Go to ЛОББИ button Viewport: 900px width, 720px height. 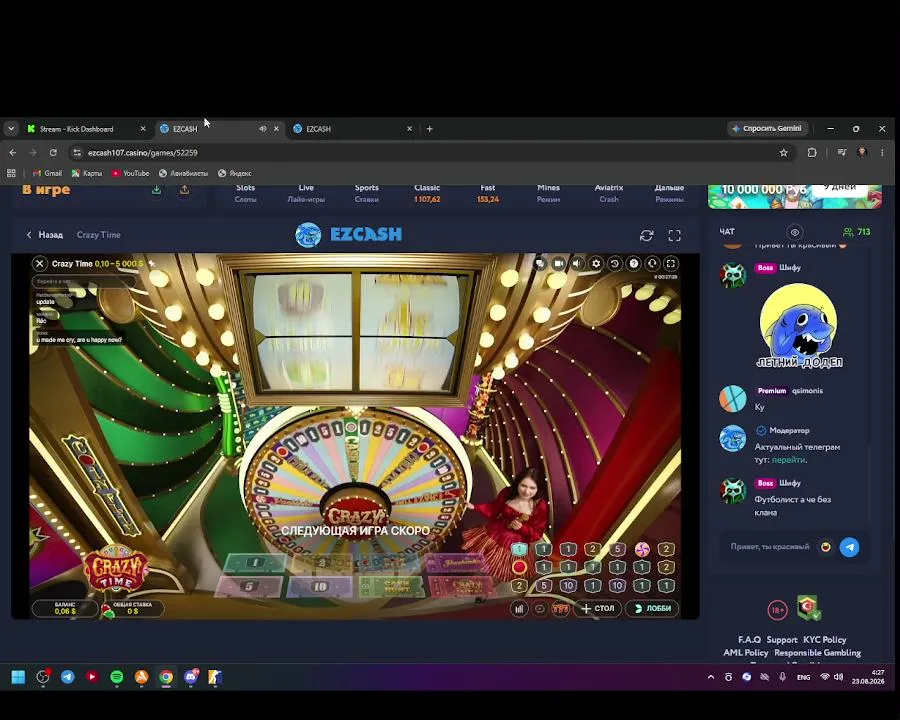click(x=653, y=609)
